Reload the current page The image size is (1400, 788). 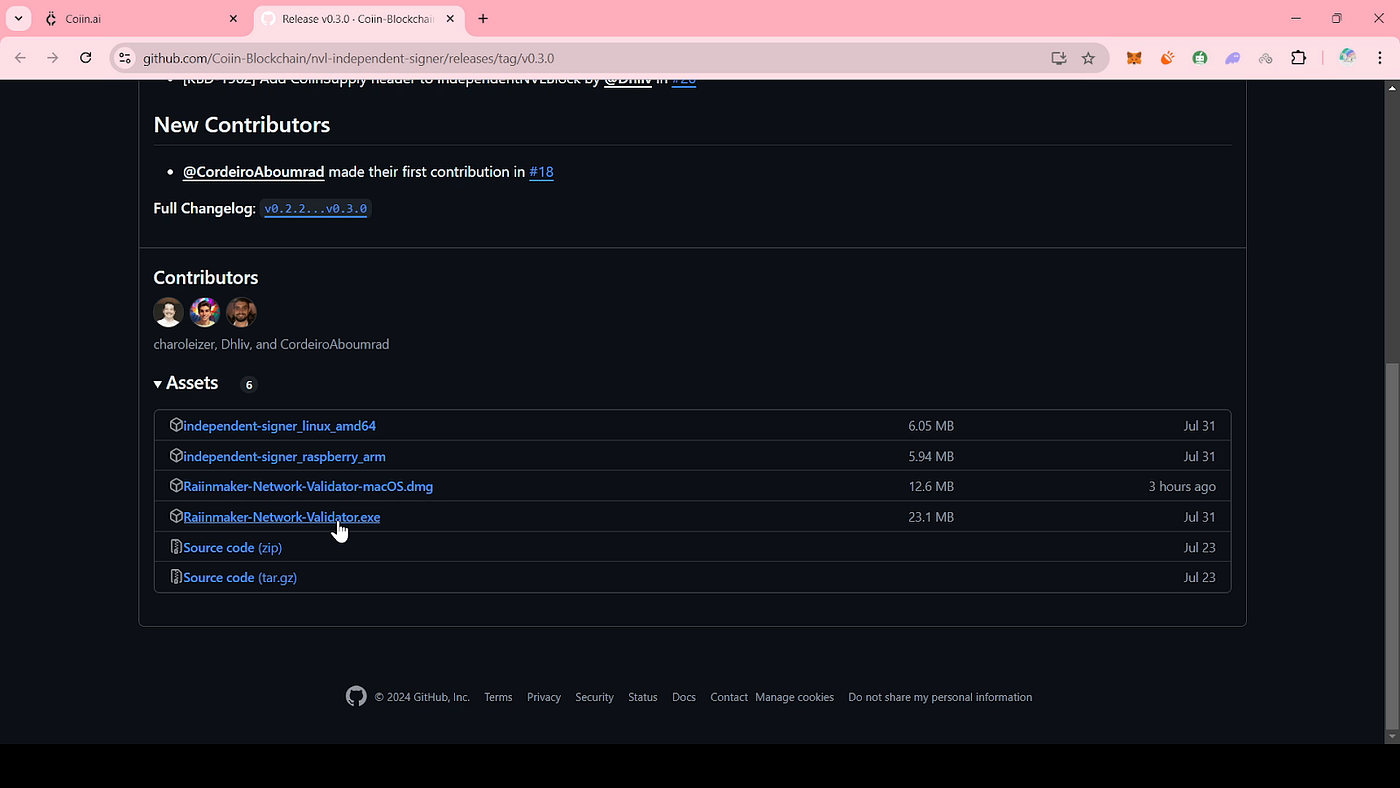86,58
